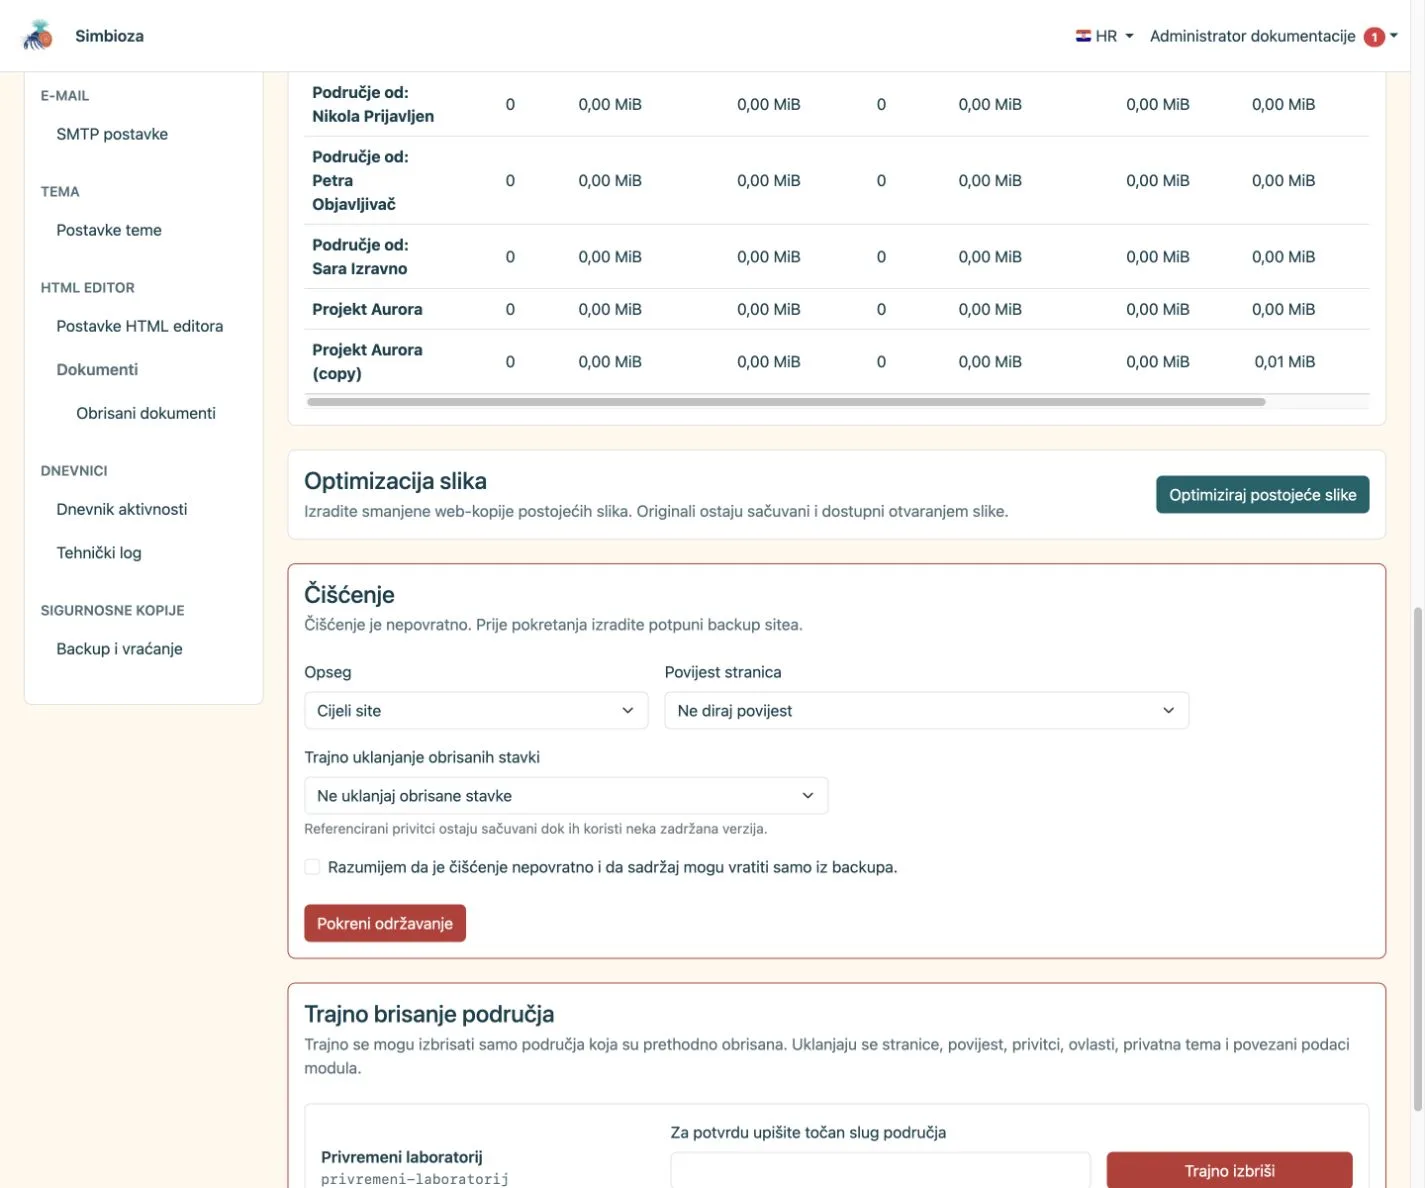Click the Područje od: Nikola Prijavljen row label
Image resolution: width=1425 pixels, height=1188 pixels.
coord(373,104)
